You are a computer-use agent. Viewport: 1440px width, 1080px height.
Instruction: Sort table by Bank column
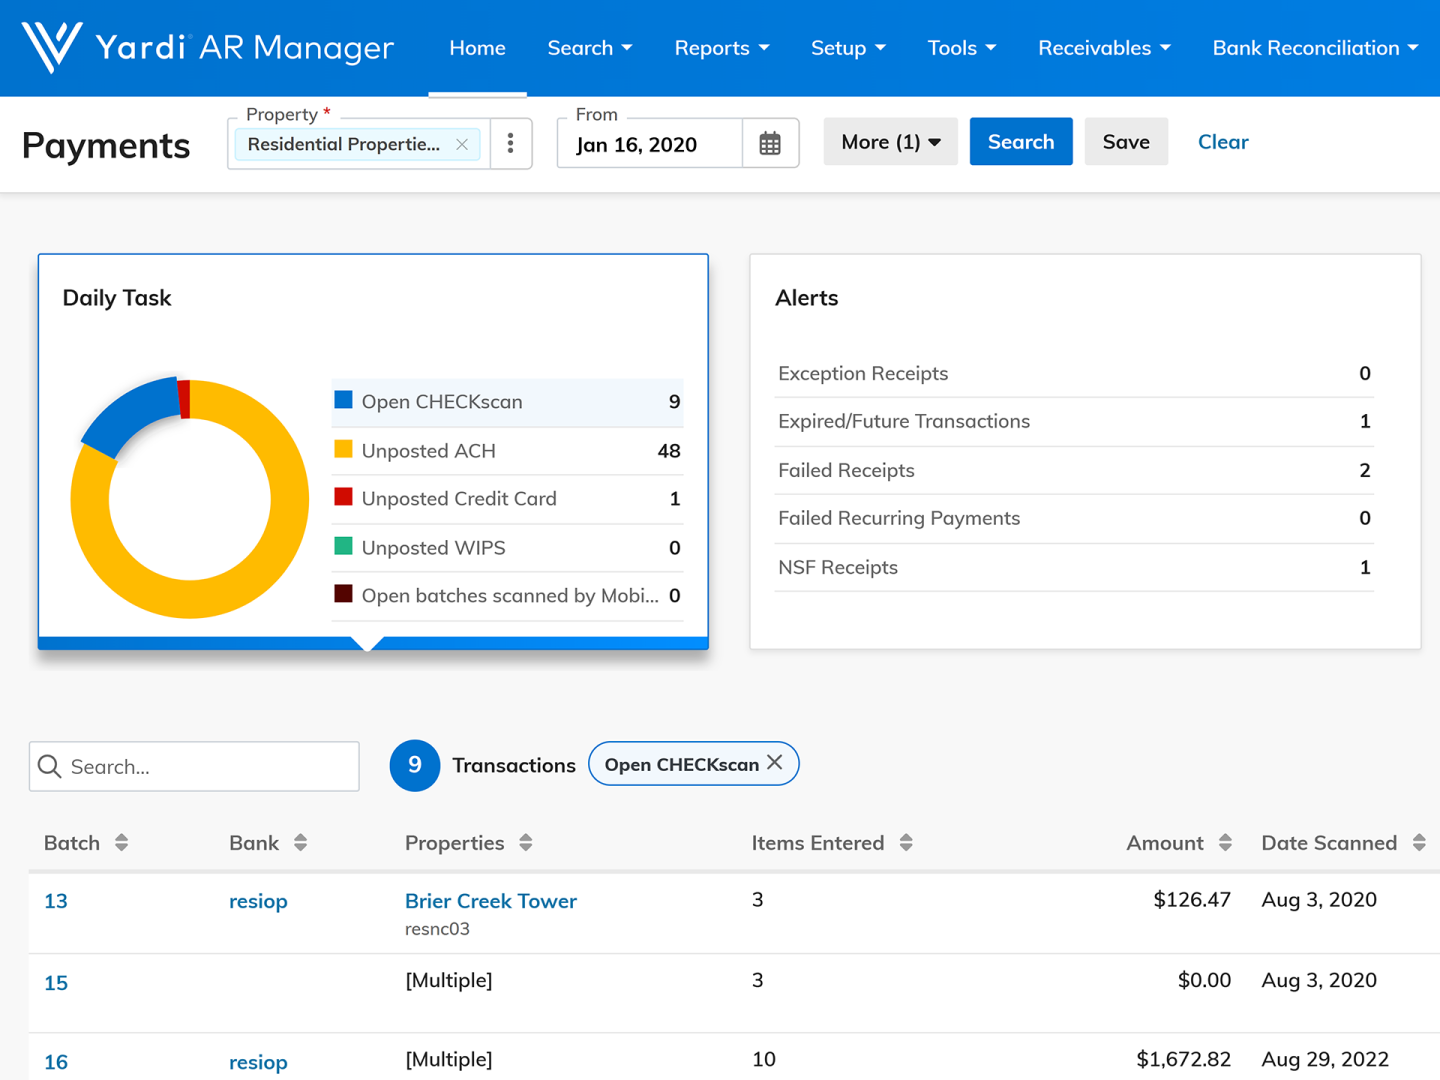(300, 843)
